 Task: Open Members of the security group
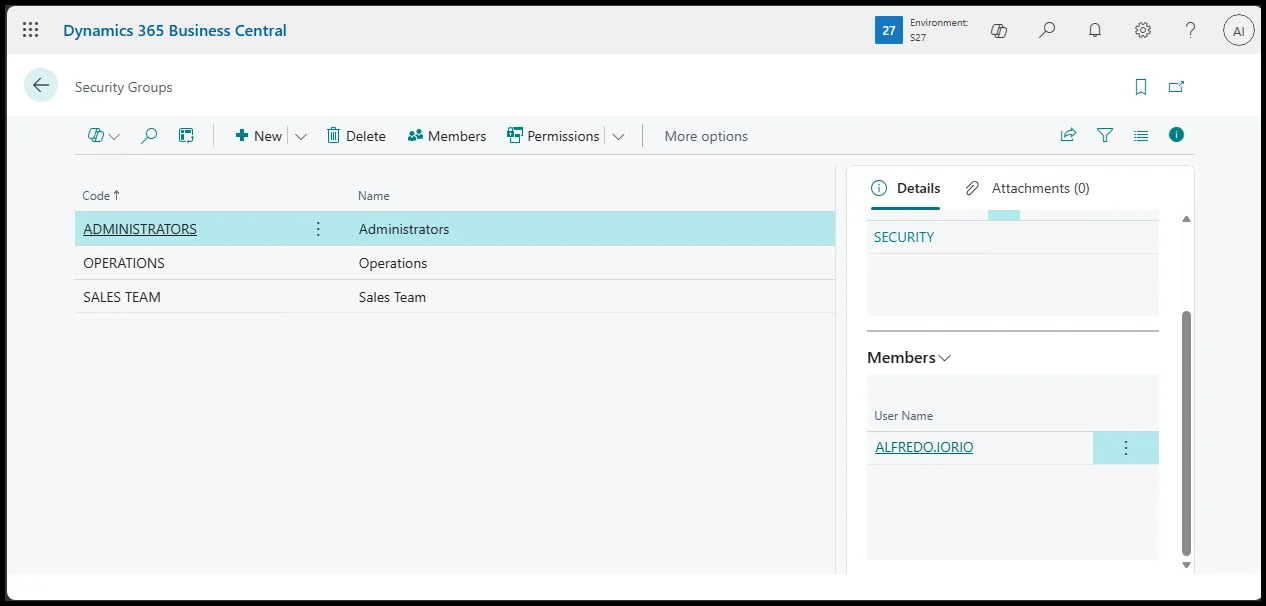[x=447, y=136]
